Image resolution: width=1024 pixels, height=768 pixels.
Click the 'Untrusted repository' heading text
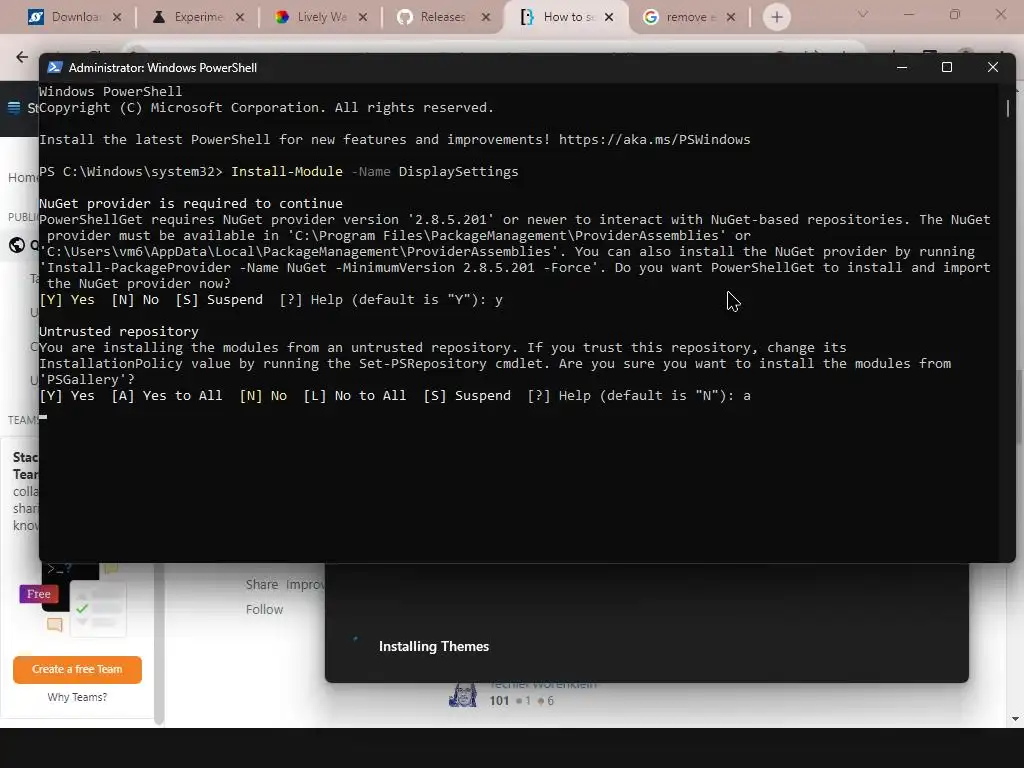point(119,332)
